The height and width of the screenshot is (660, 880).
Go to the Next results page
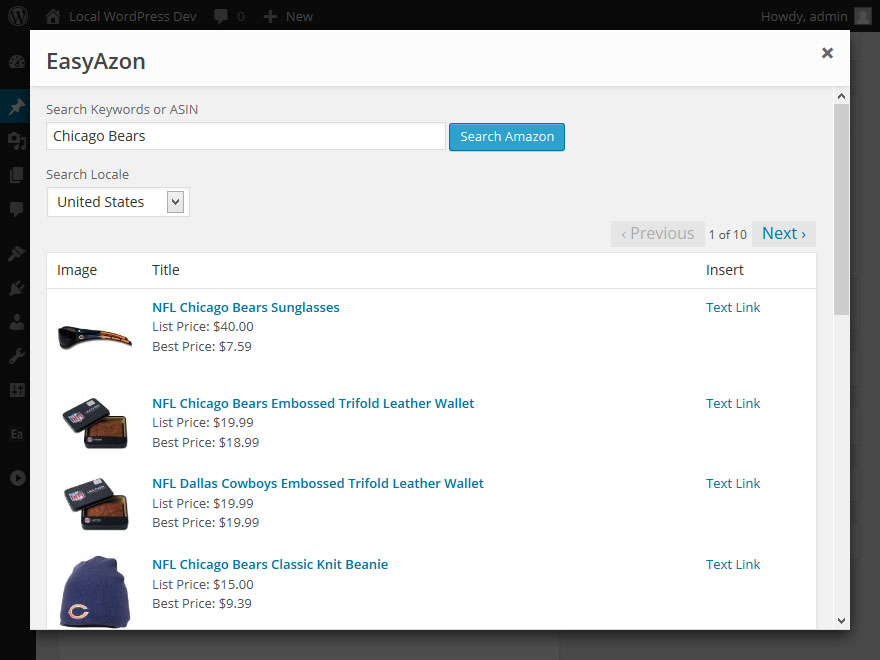pos(784,233)
